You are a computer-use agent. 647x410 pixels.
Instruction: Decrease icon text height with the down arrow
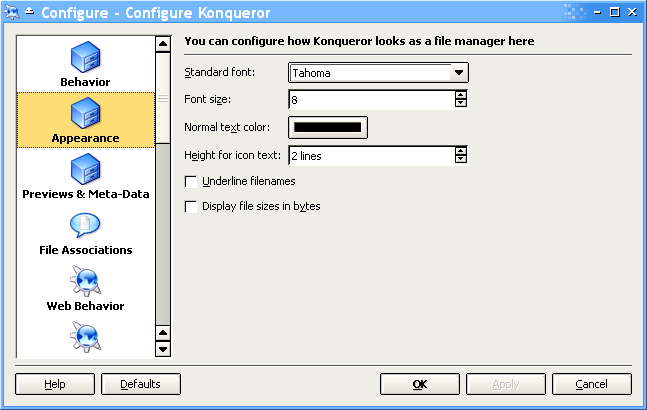pos(460,160)
